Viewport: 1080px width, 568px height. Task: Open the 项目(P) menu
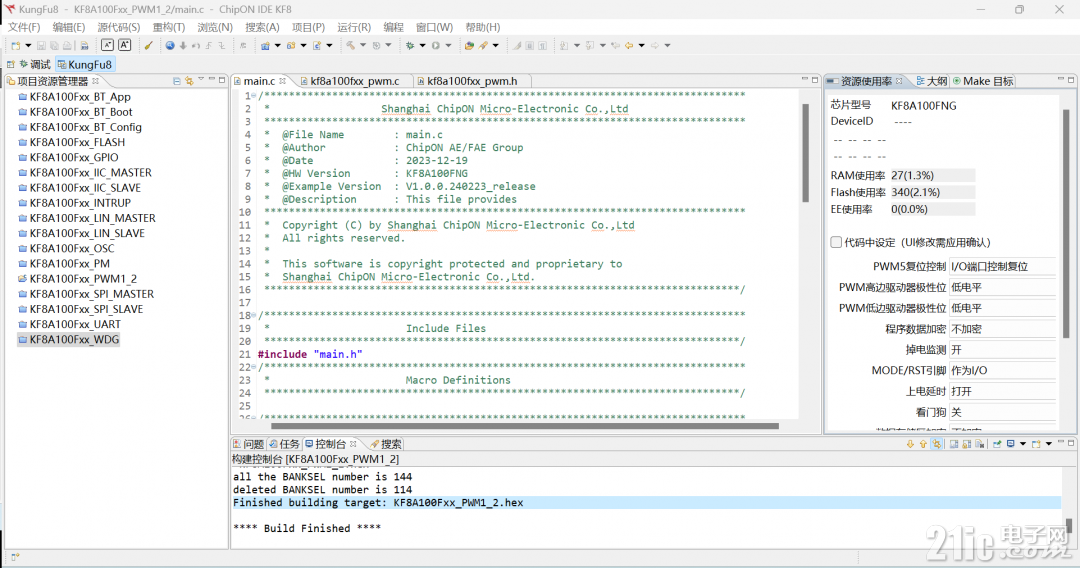click(308, 28)
